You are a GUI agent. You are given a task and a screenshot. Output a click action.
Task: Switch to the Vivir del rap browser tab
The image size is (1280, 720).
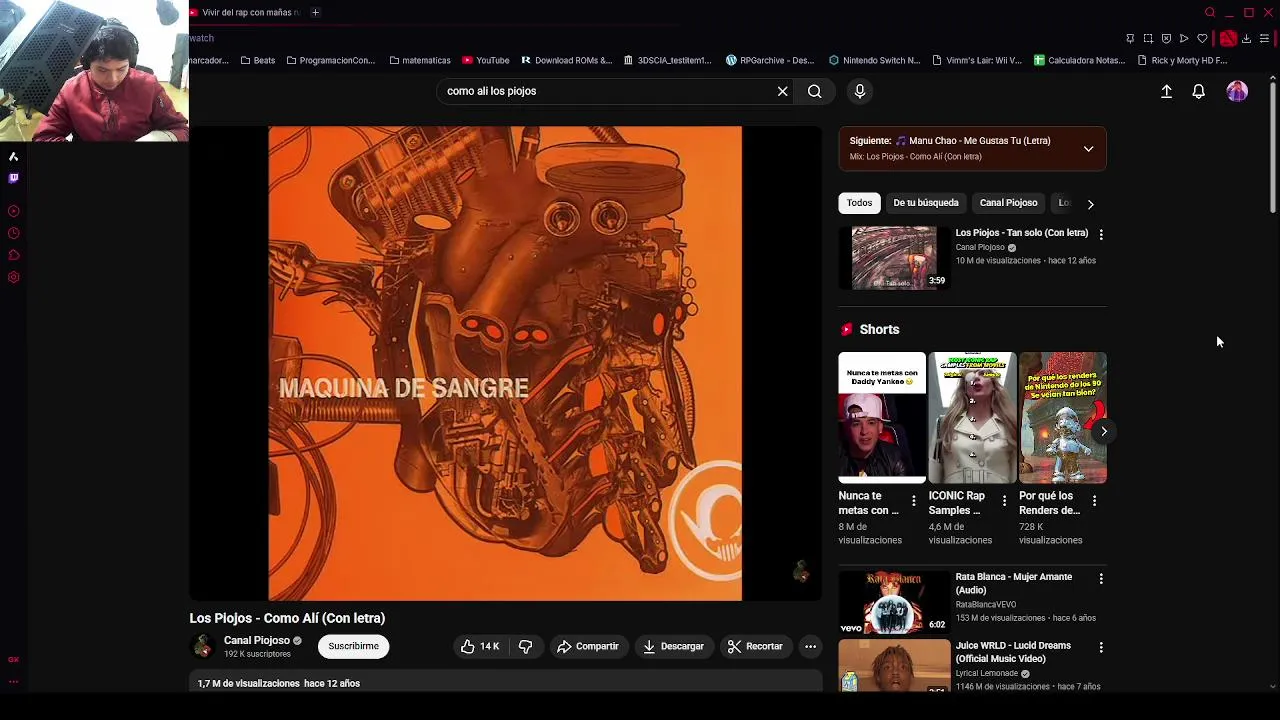(x=245, y=12)
